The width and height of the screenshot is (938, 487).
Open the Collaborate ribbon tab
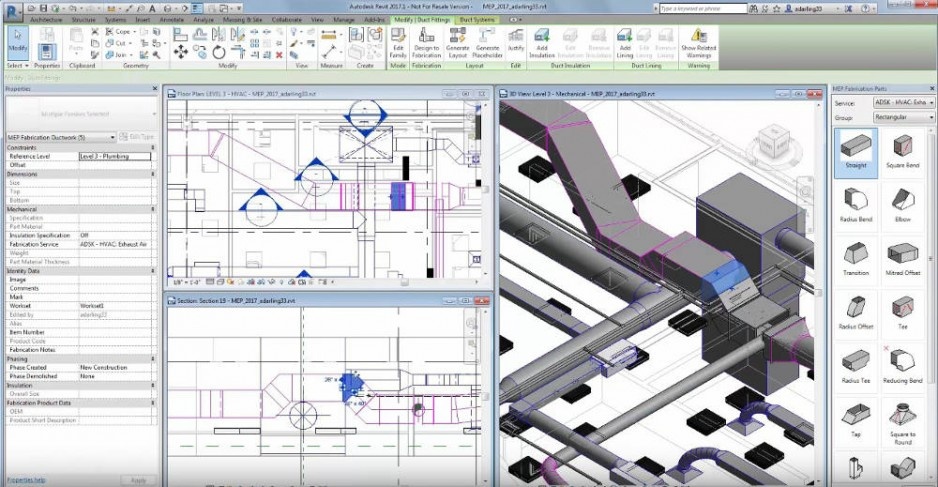click(x=287, y=20)
